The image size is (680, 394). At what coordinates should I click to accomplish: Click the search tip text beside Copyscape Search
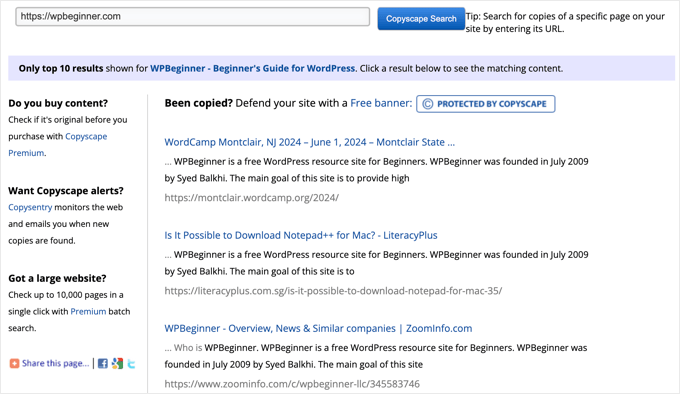(x=565, y=23)
